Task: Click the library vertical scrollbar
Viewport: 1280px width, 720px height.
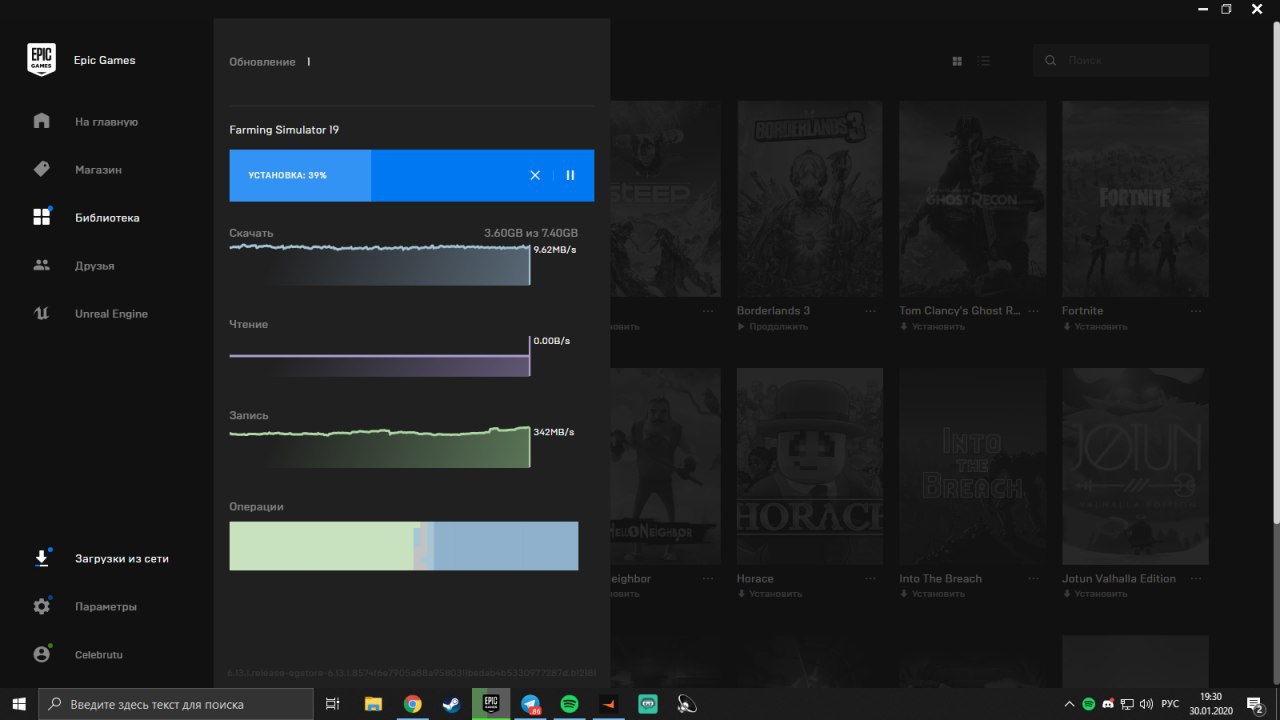Action: pos(1275,272)
